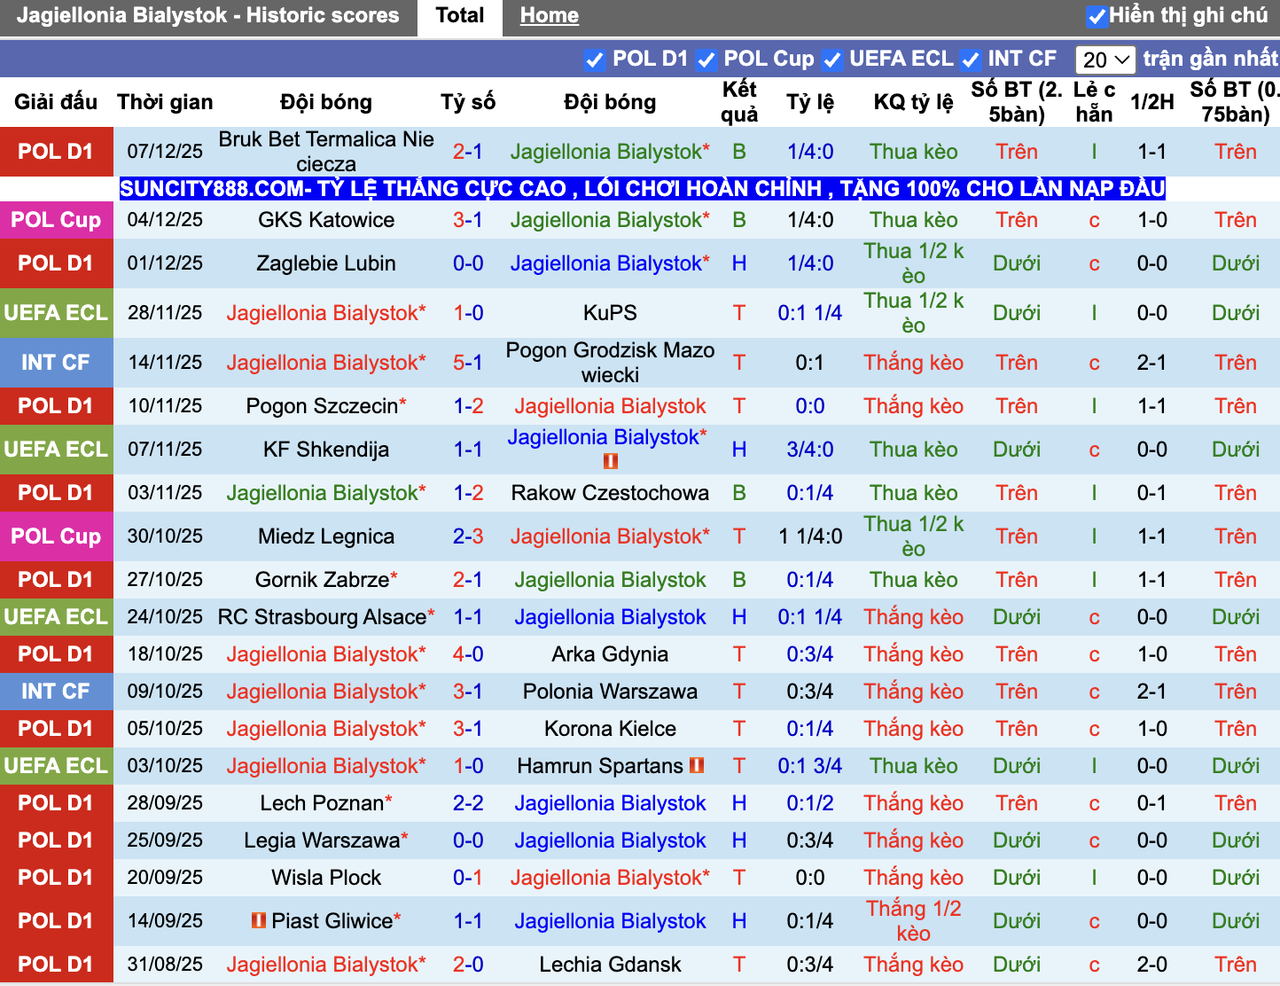Click the 3/4:0 odds on KF Shkendija row
The width and height of the screenshot is (1280, 986).
pyautogui.click(x=810, y=450)
